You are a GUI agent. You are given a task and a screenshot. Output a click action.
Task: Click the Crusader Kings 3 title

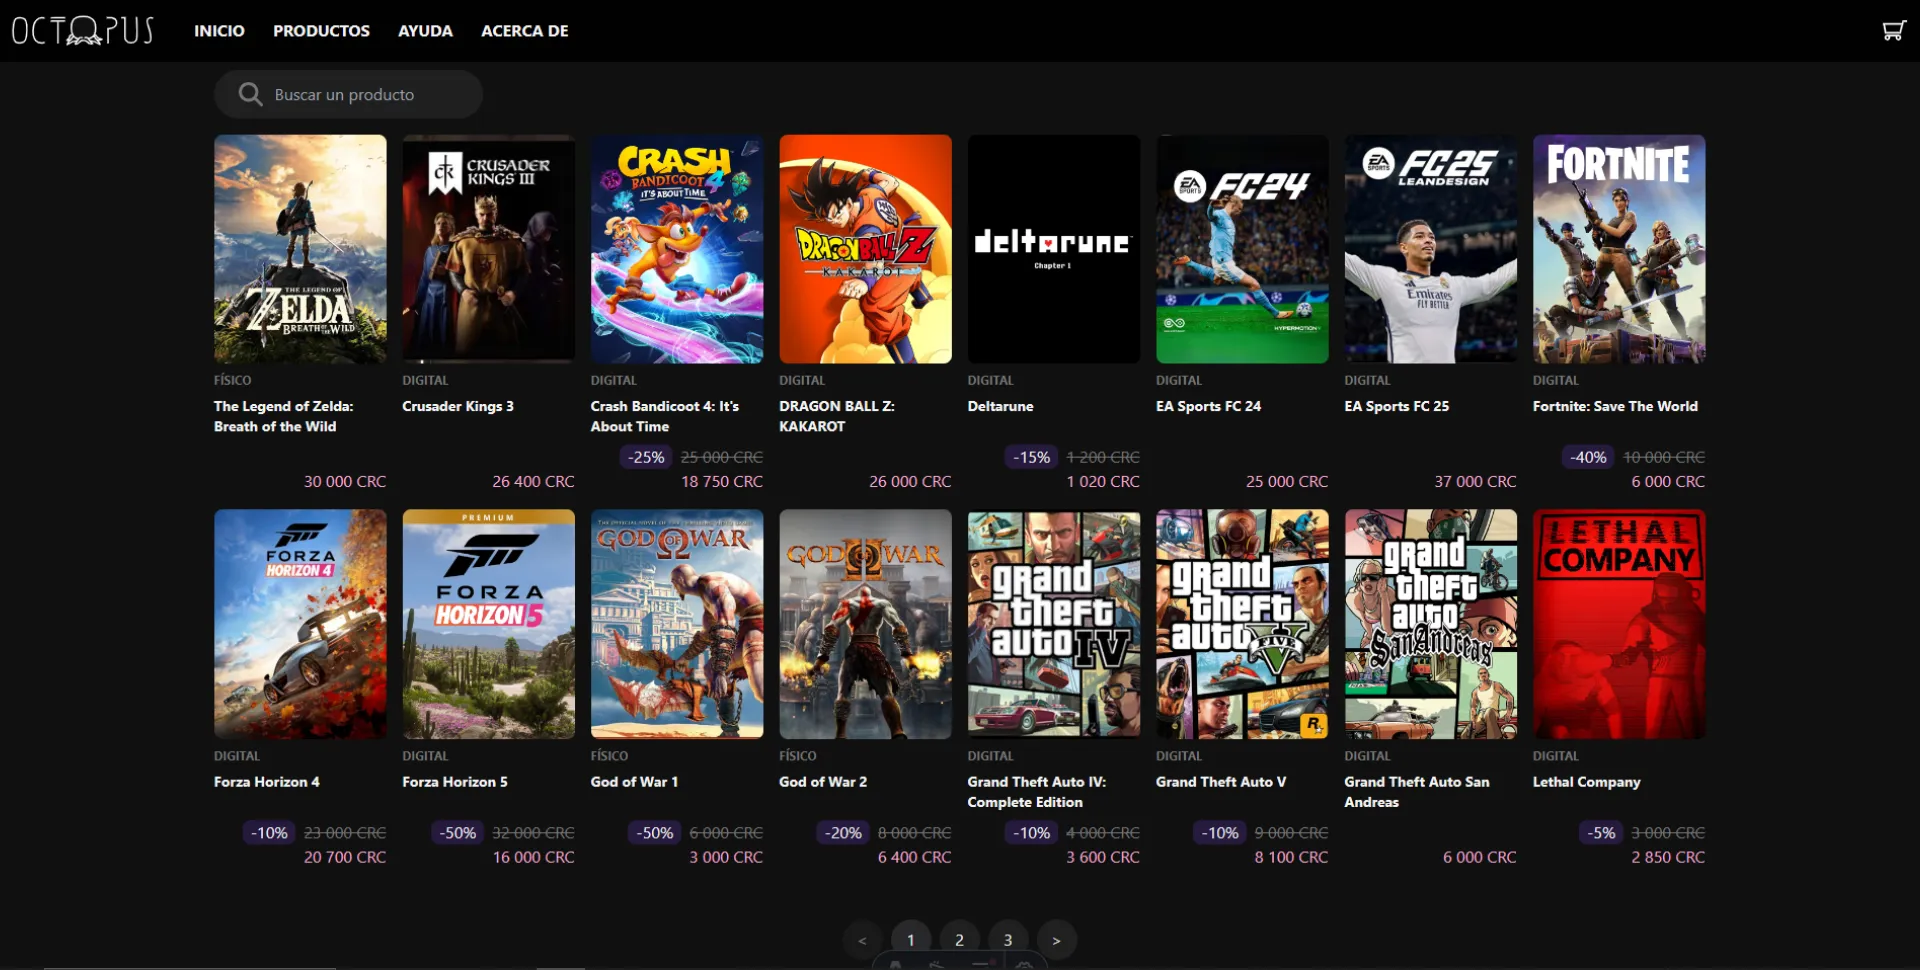coord(457,406)
